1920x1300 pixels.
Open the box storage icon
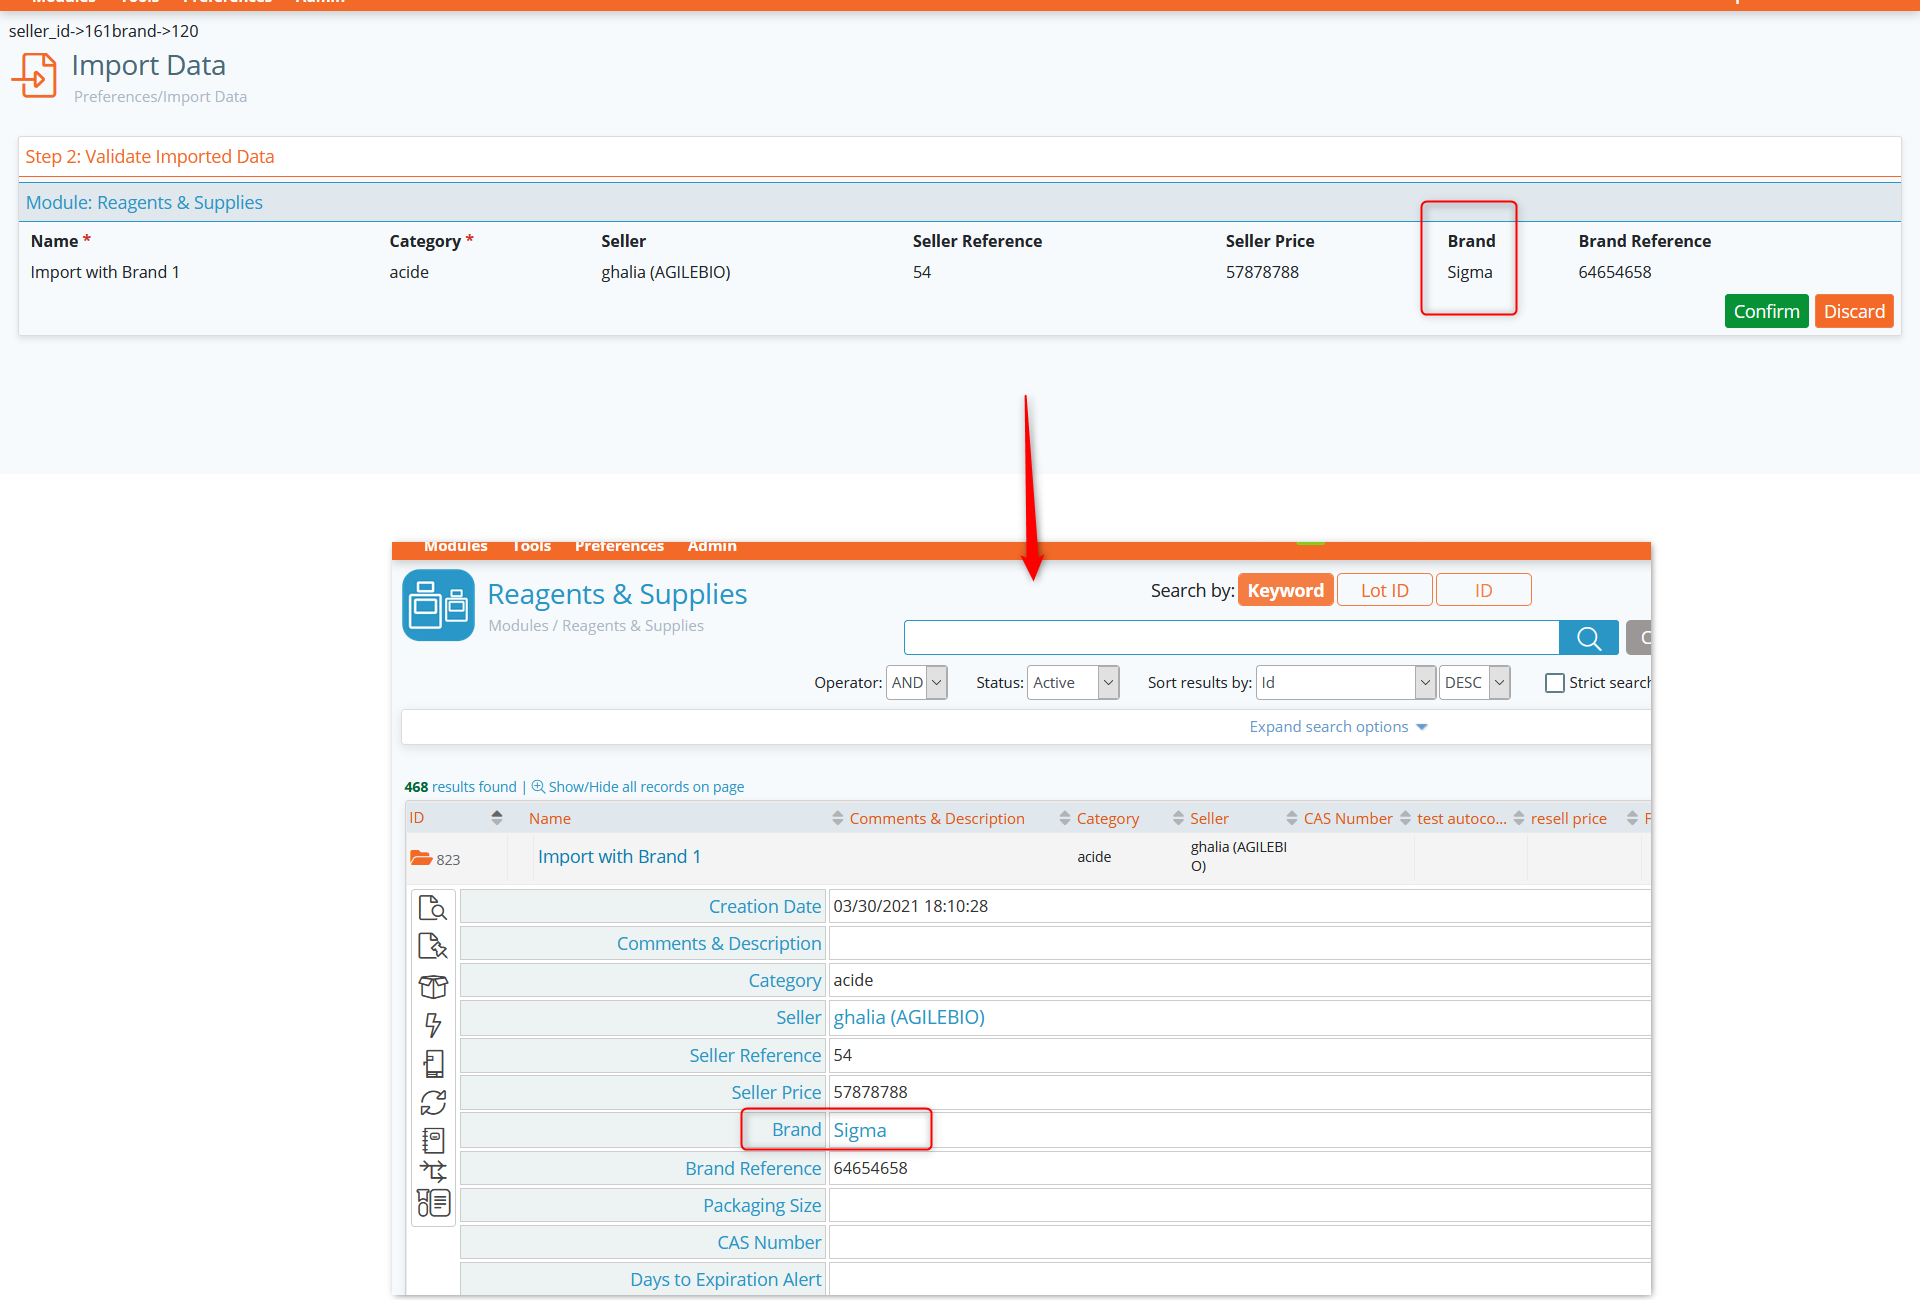click(x=433, y=986)
